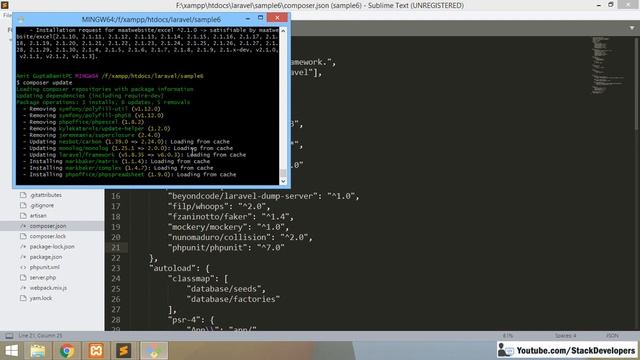Open File Explorer from the taskbar

point(38,351)
